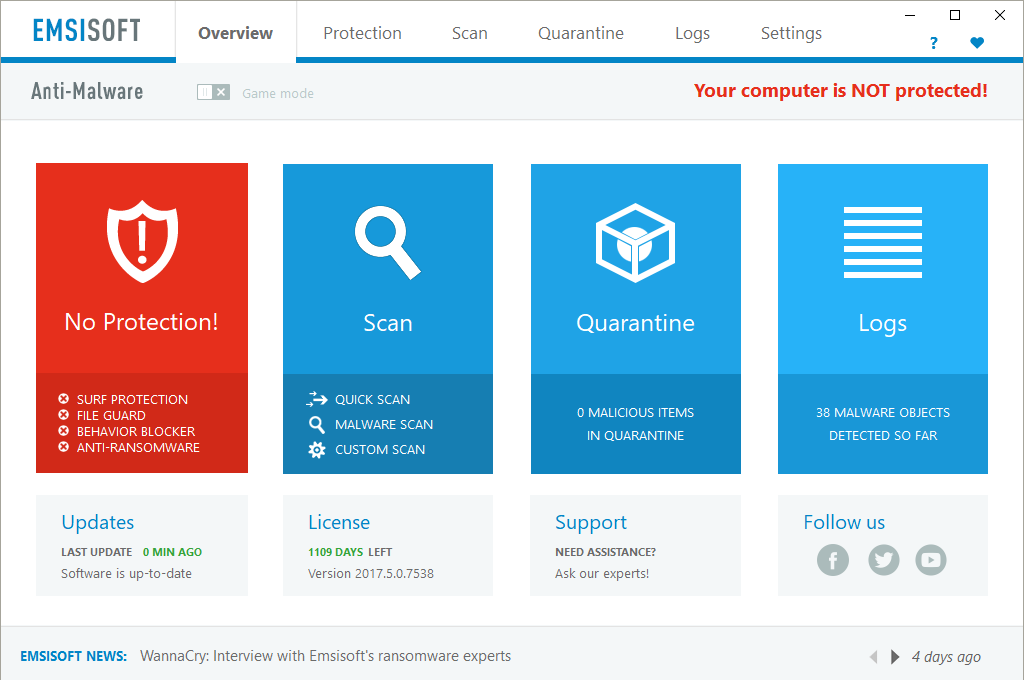Click the Logs lines icon

tap(882, 242)
